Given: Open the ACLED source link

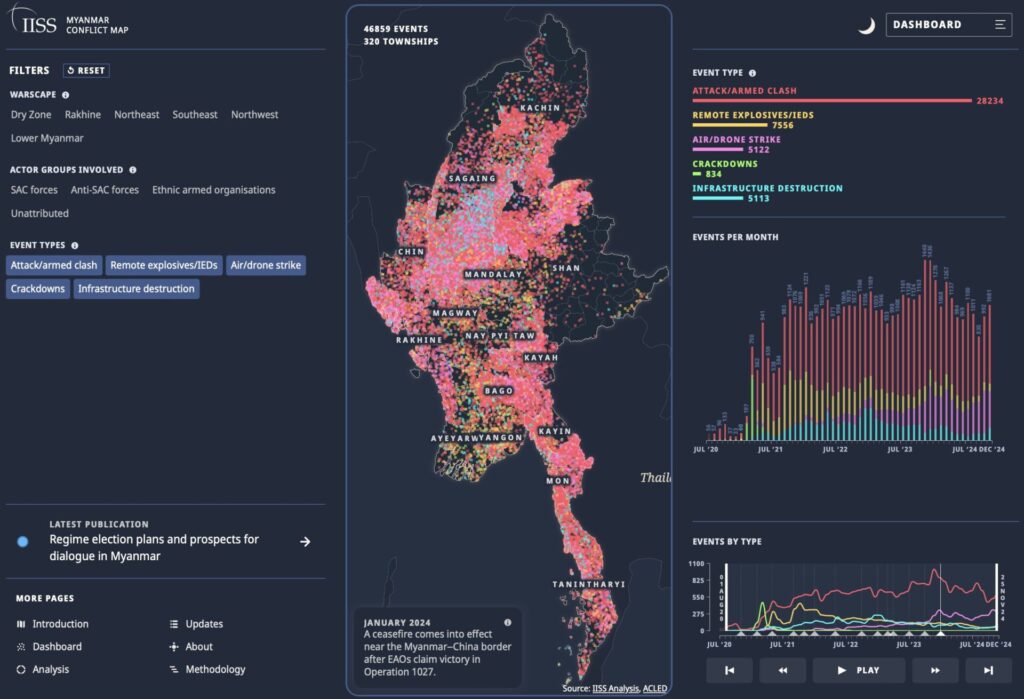Looking at the screenshot, I should coord(655,688).
